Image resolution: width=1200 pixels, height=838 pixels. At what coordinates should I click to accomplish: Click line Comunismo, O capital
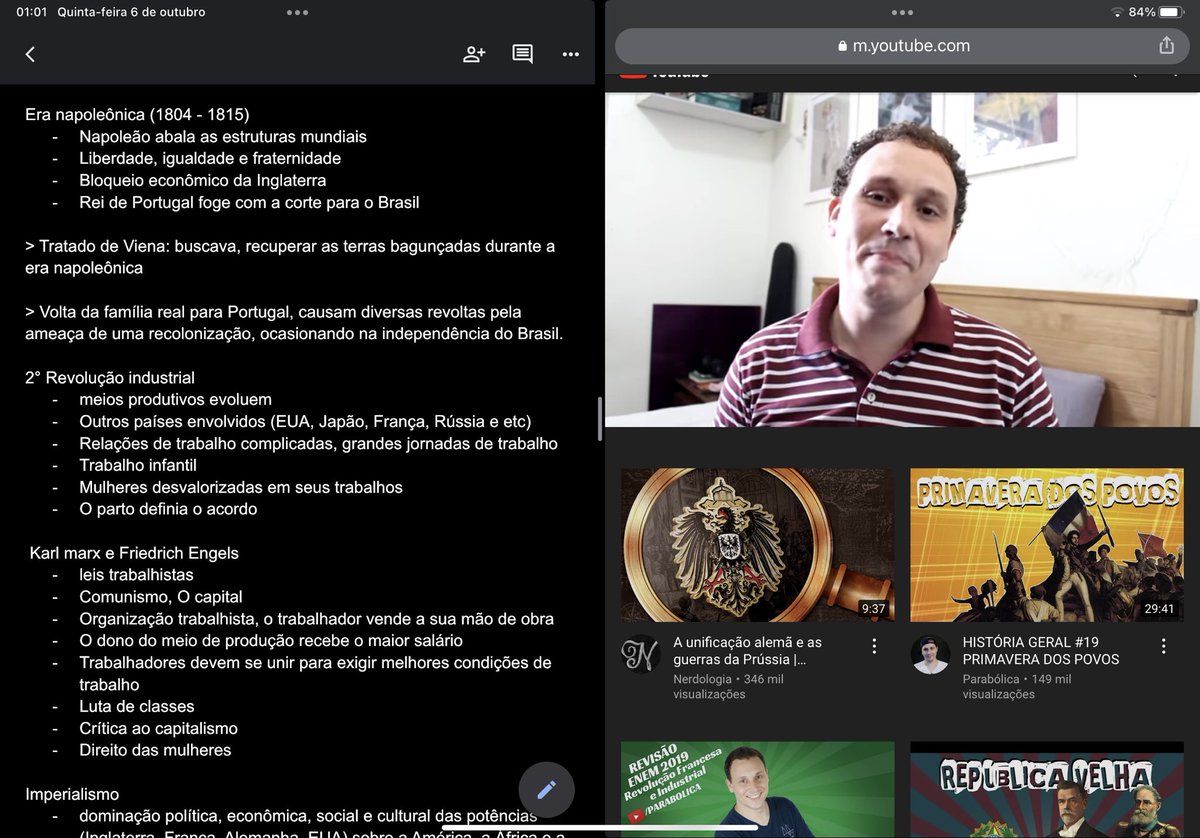tap(161, 597)
